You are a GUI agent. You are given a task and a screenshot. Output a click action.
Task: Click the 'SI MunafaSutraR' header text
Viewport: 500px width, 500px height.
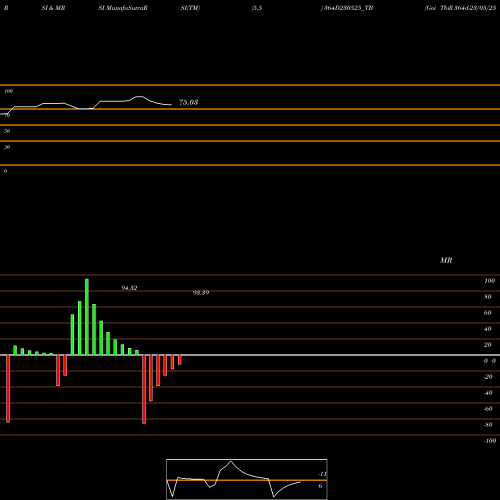click(123, 8)
